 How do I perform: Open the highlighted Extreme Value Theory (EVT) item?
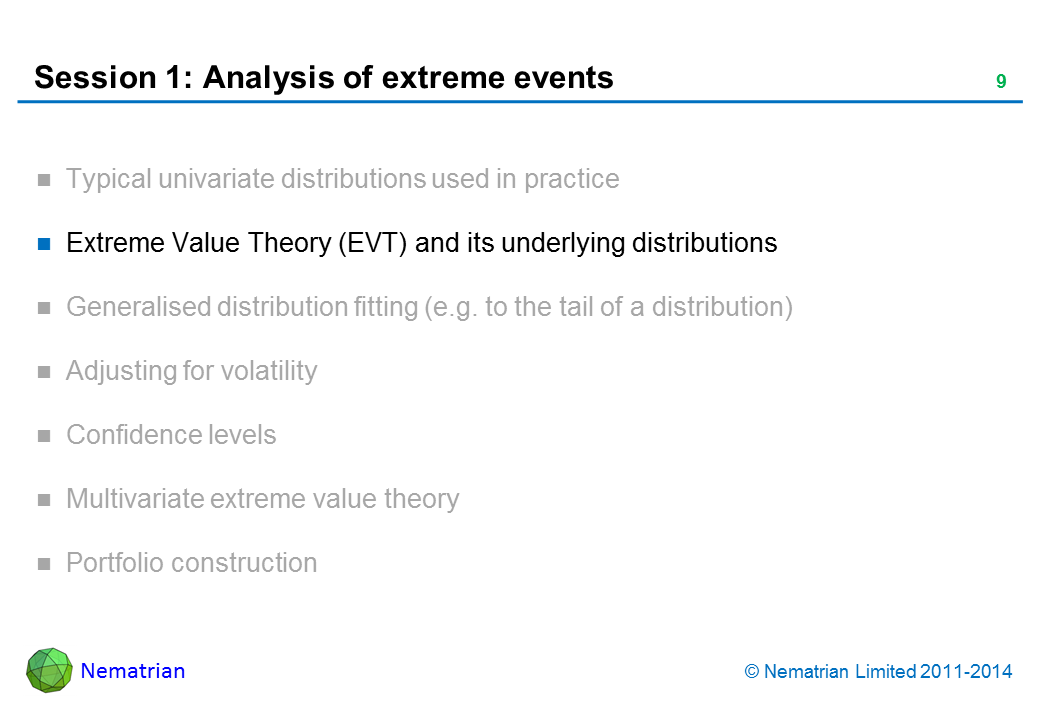[x=421, y=243]
